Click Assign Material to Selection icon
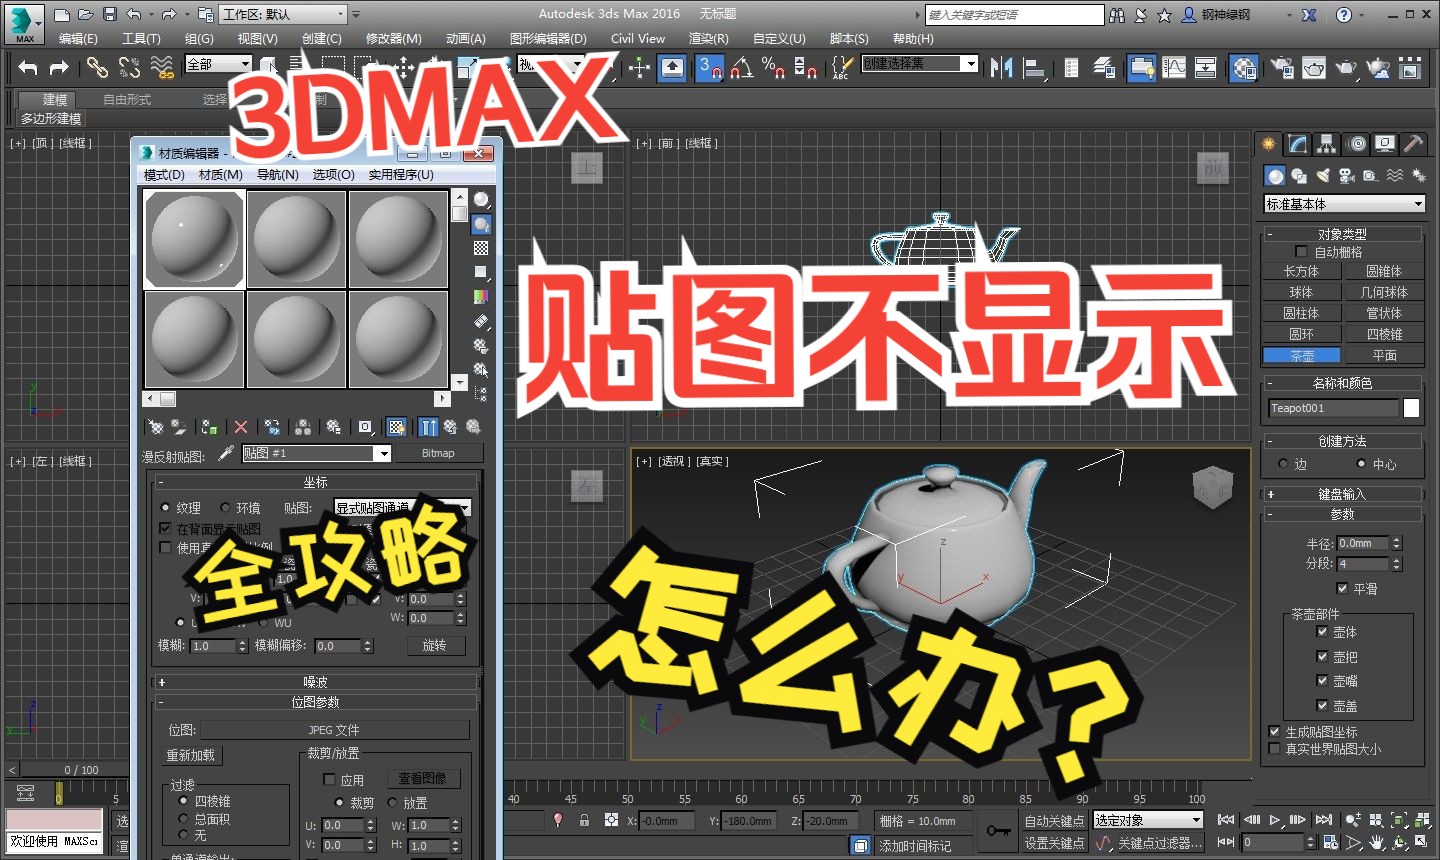Screen dimensions: 1440x860 pyautogui.click(x=208, y=427)
